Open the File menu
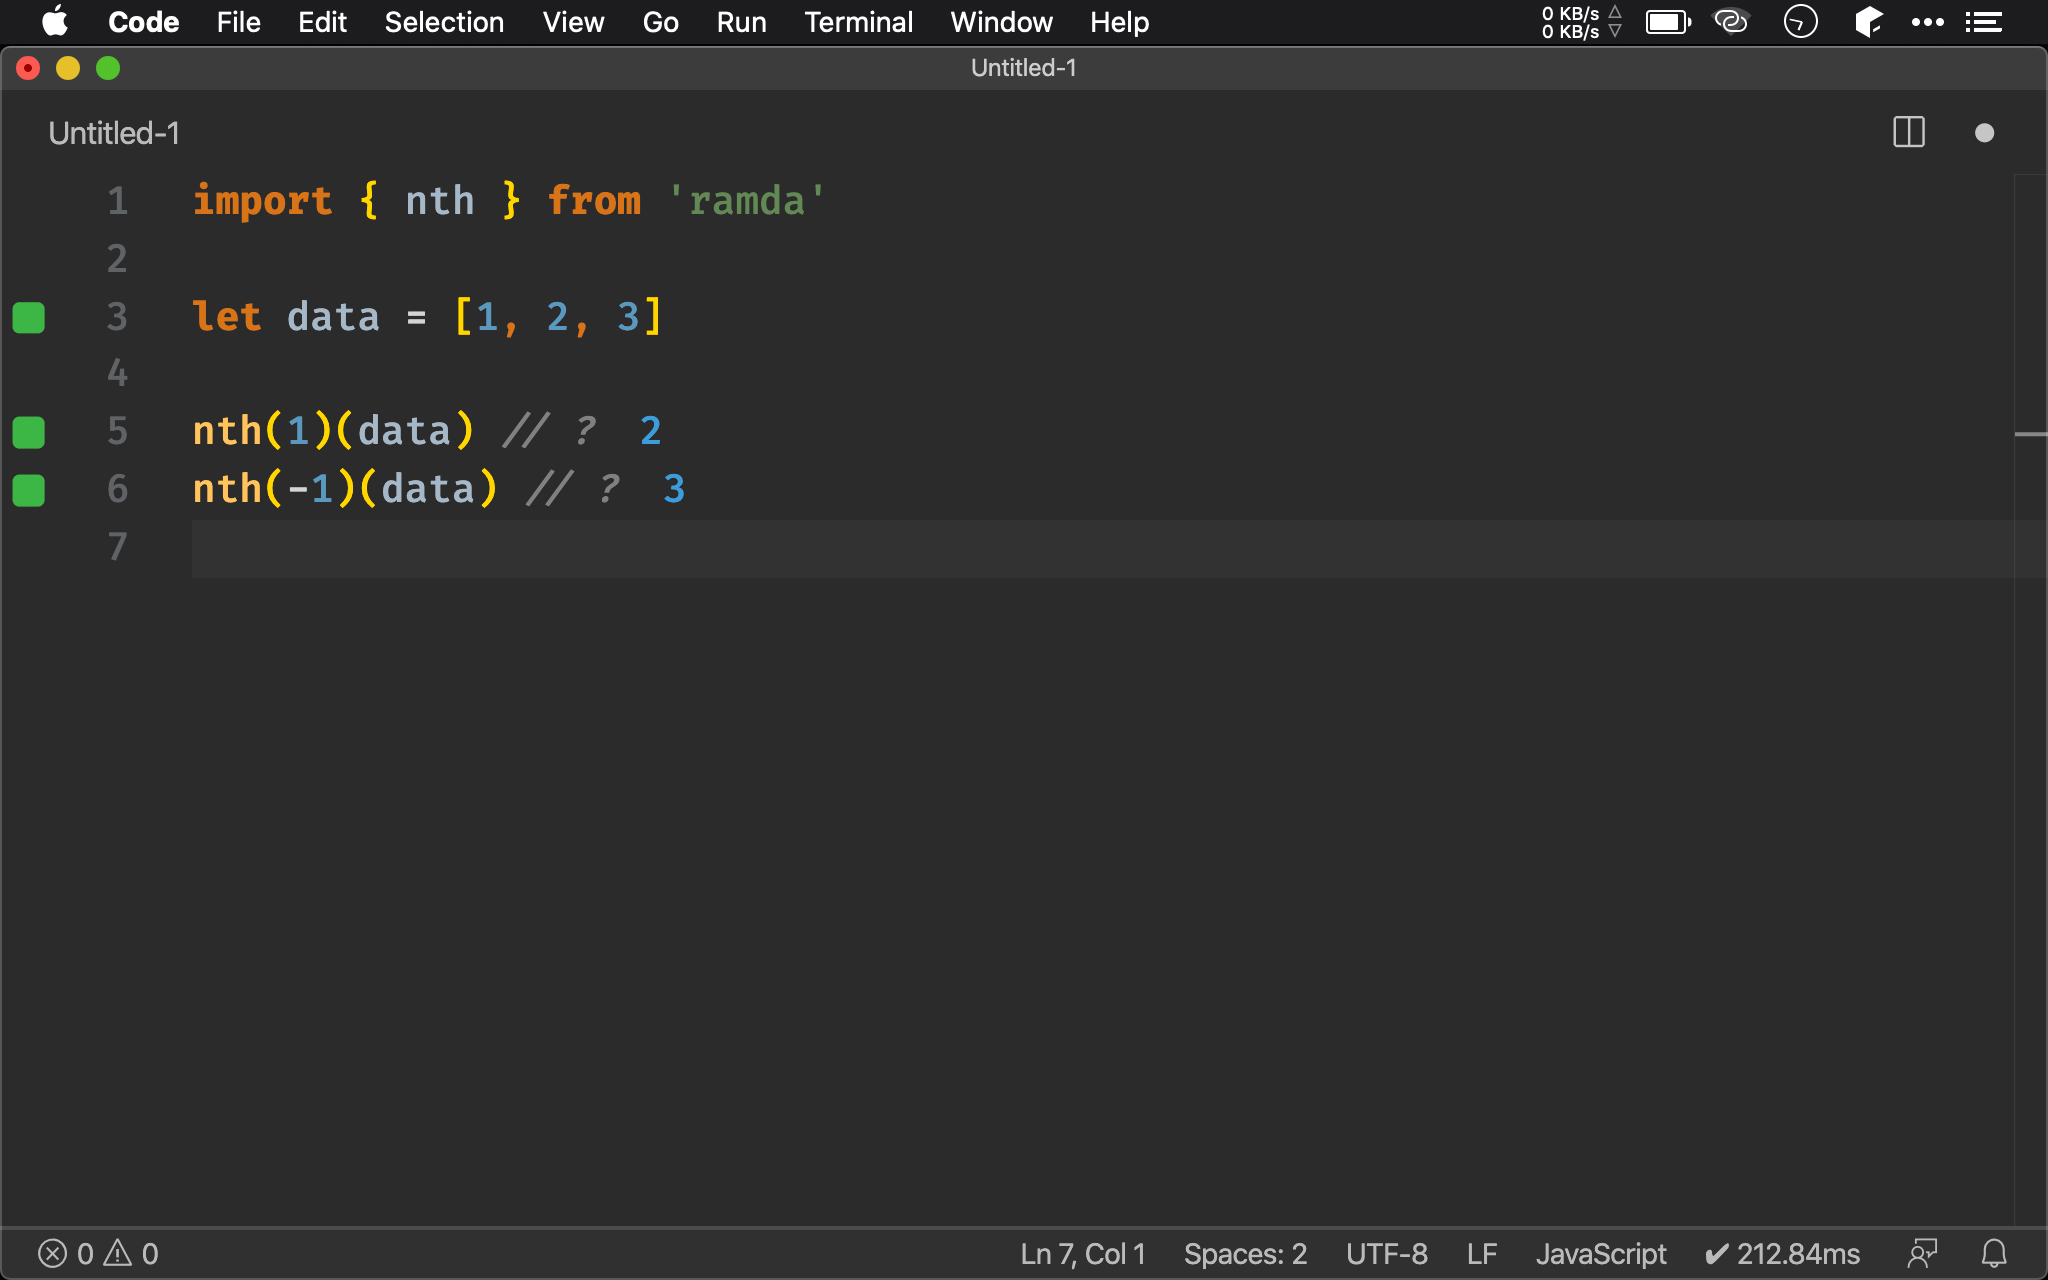 [x=238, y=22]
